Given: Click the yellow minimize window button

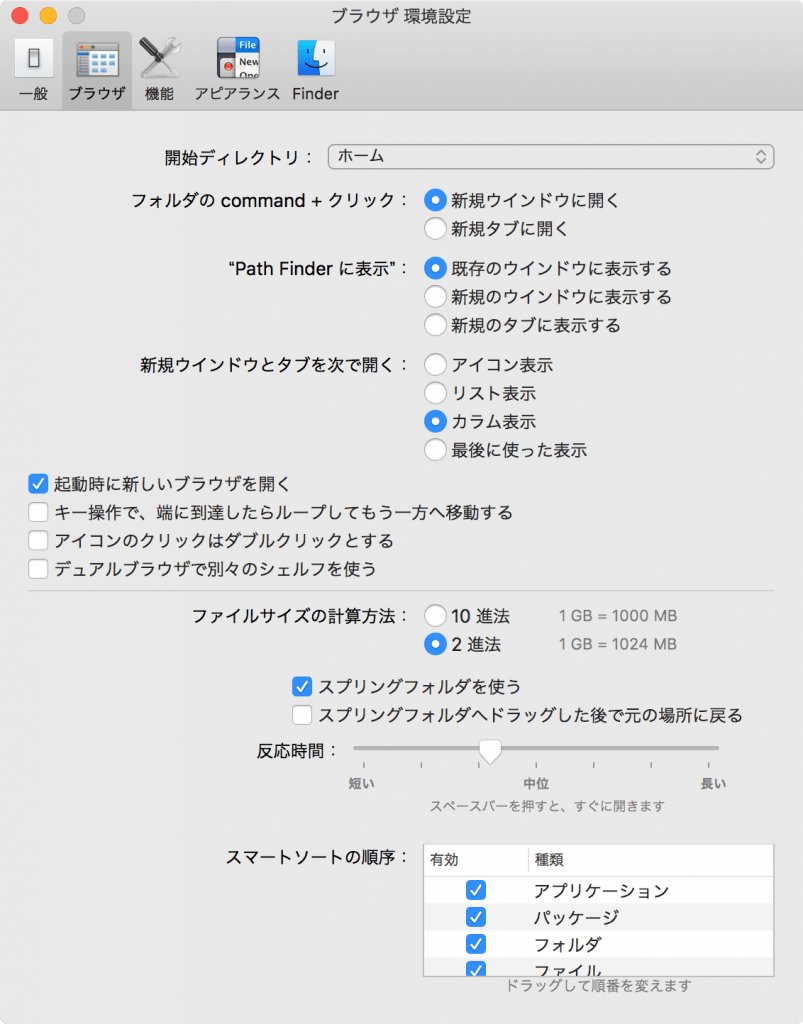Looking at the screenshot, I should point(48,15).
